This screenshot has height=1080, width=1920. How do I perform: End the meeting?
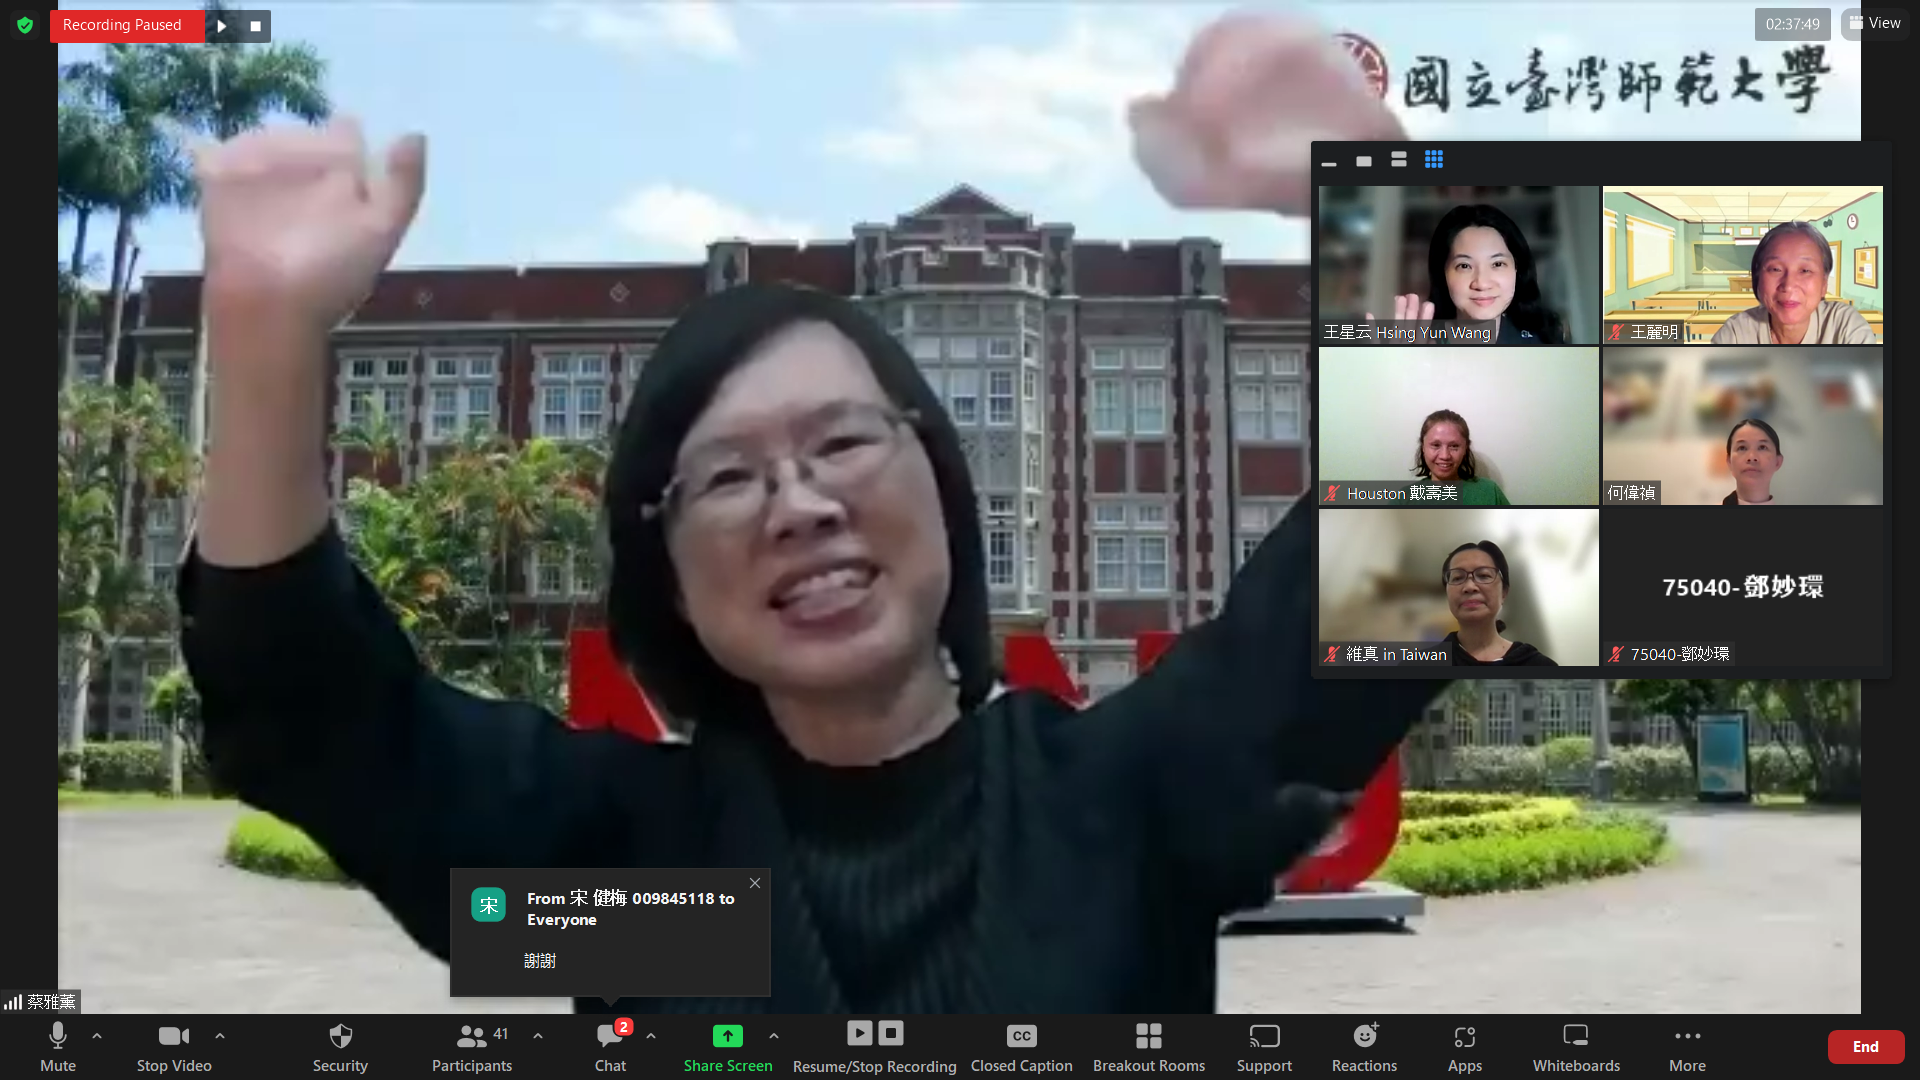[1866, 1046]
